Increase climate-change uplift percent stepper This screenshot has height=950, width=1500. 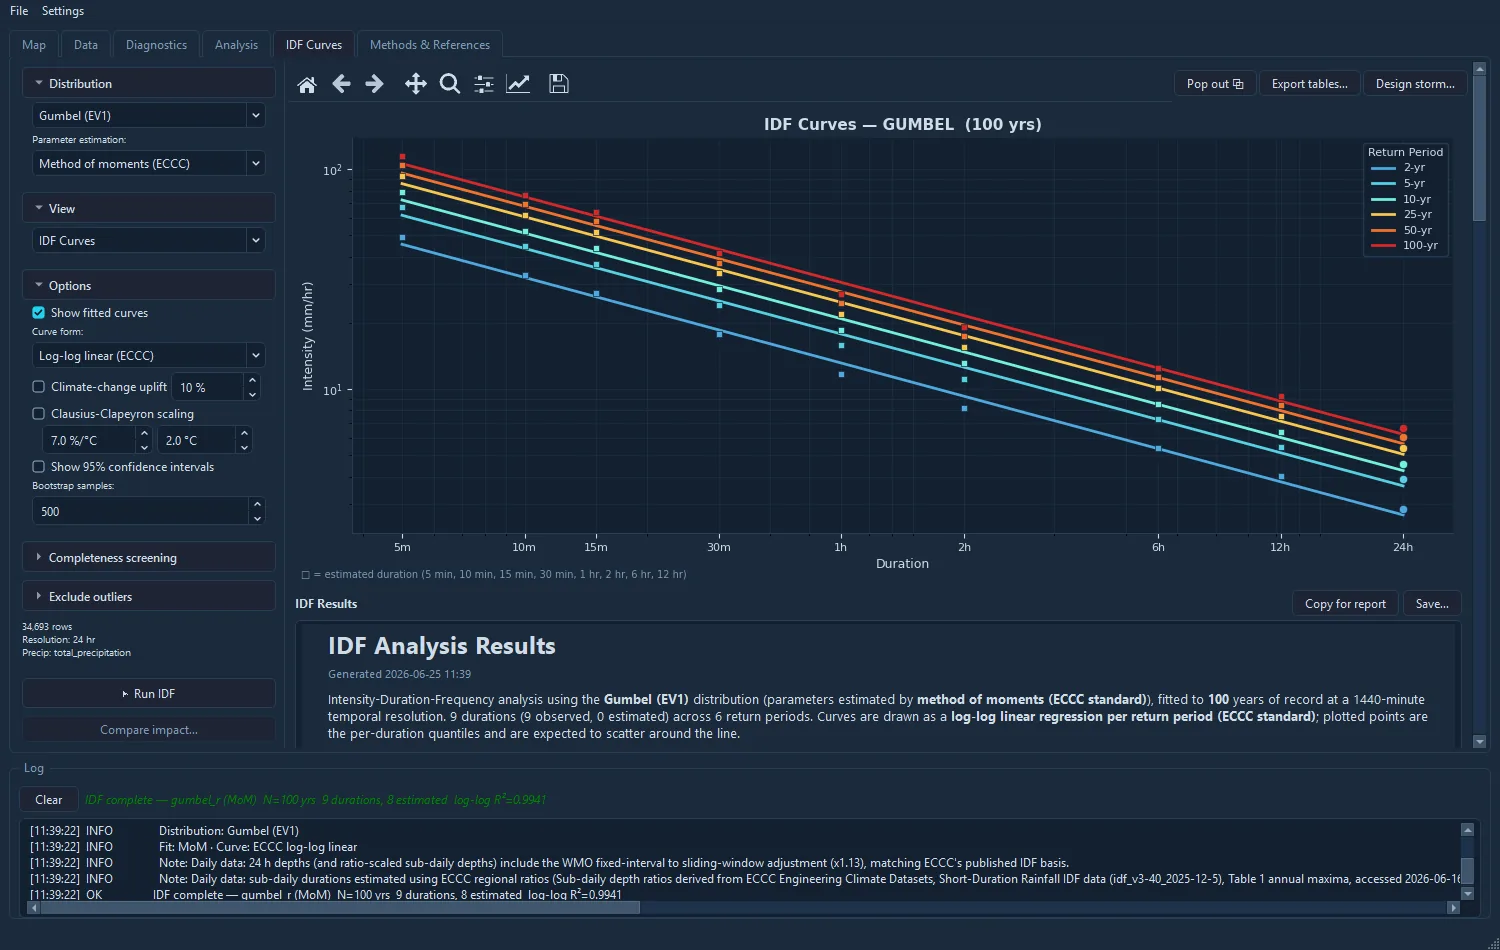252,380
